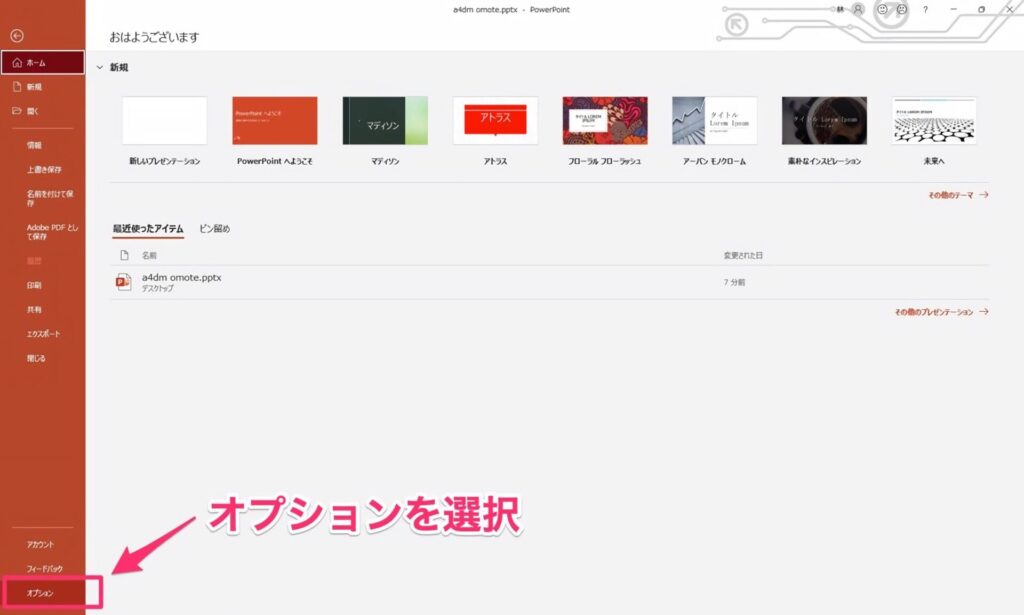Send a frown feedback icon
Screen dimensions: 1024x615
(902, 9)
